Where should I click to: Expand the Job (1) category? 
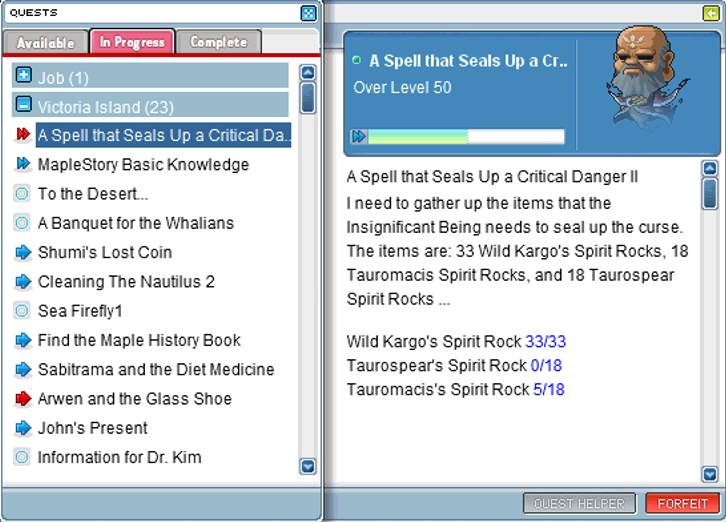pyautogui.click(x=23, y=75)
